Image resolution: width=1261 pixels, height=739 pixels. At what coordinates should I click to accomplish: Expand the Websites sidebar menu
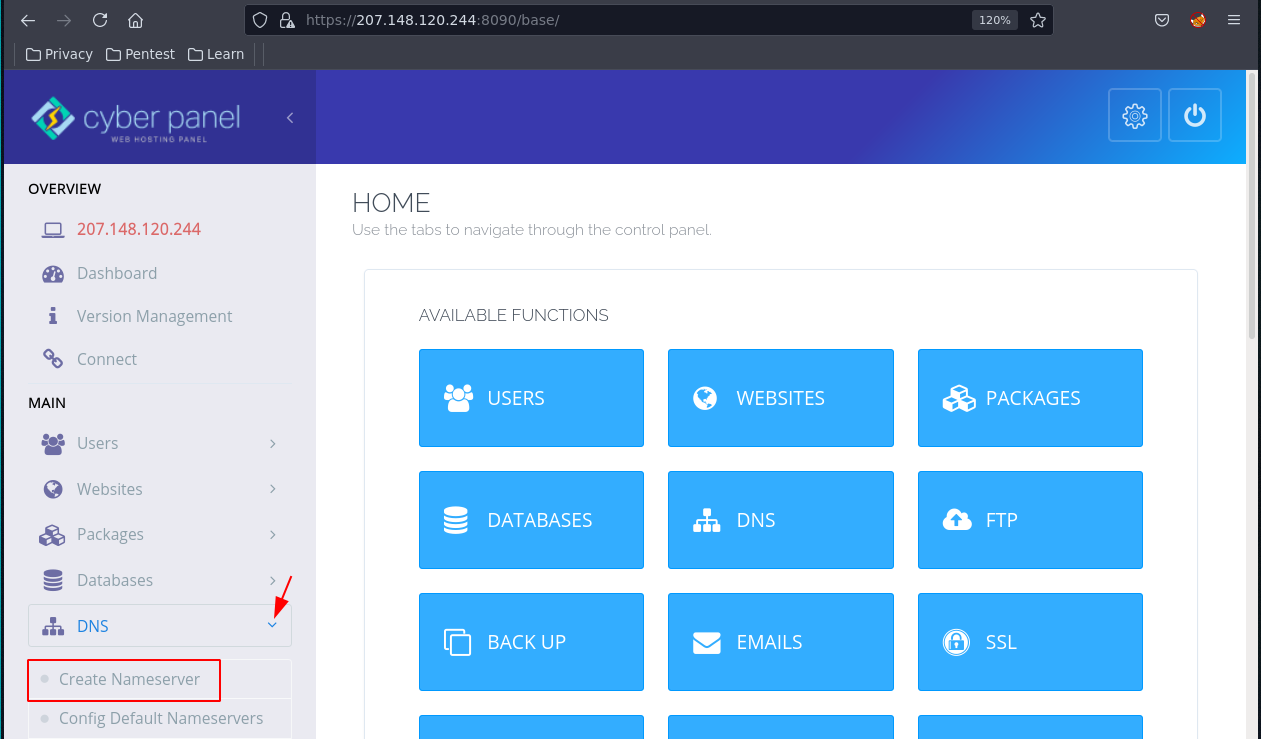[160, 489]
